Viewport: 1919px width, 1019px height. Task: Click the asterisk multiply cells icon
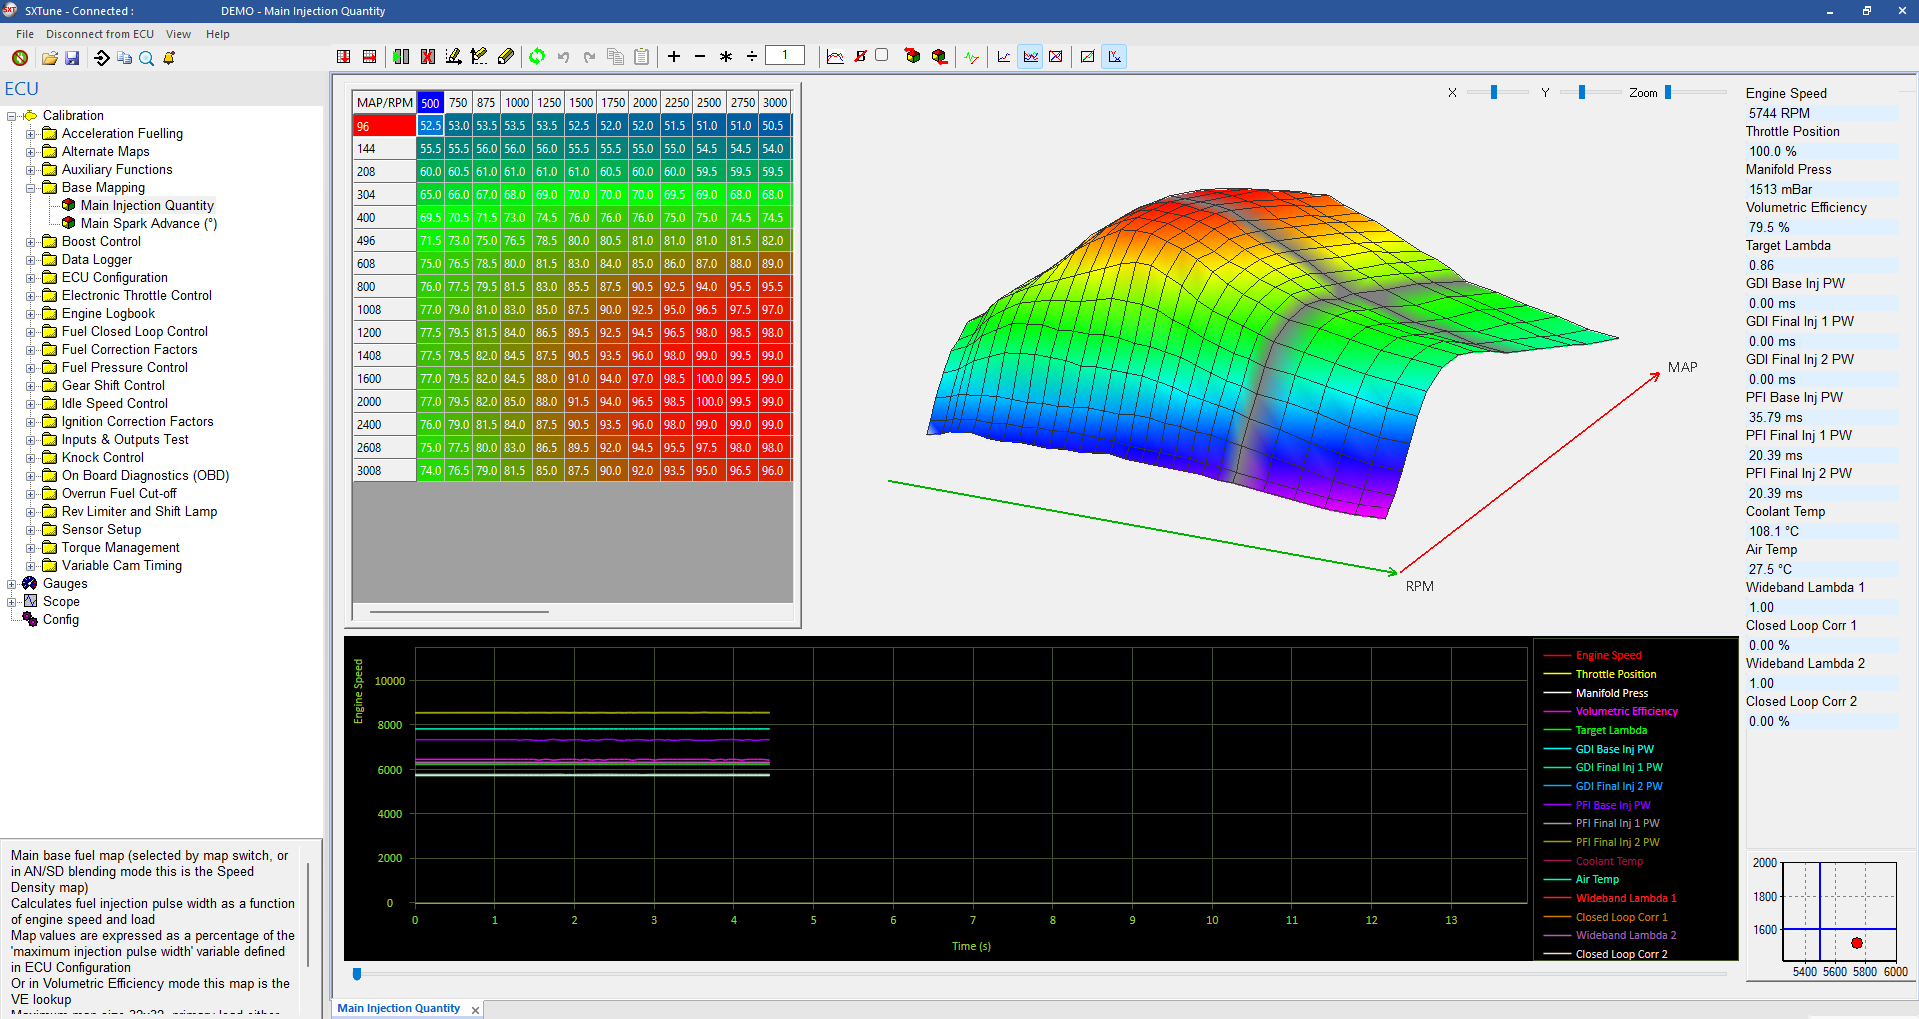tap(726, 57)
